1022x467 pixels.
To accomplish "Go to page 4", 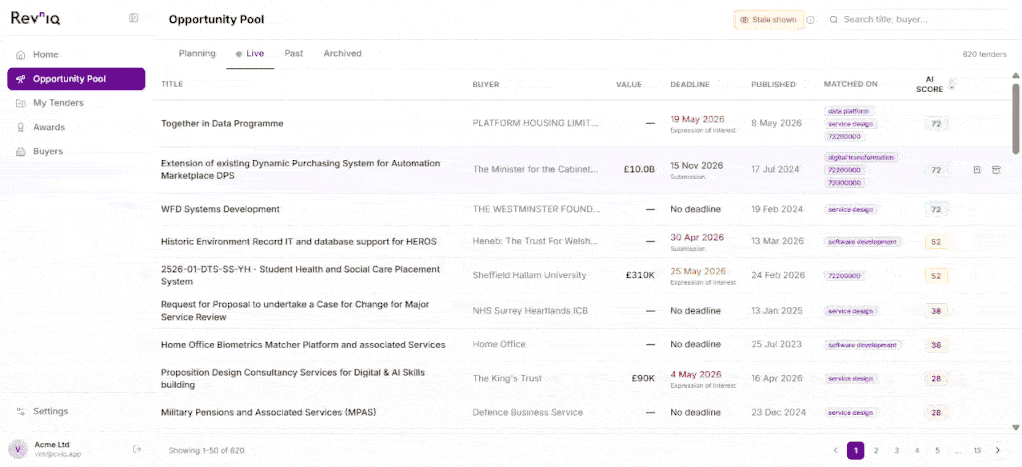I will coord(916,451).
